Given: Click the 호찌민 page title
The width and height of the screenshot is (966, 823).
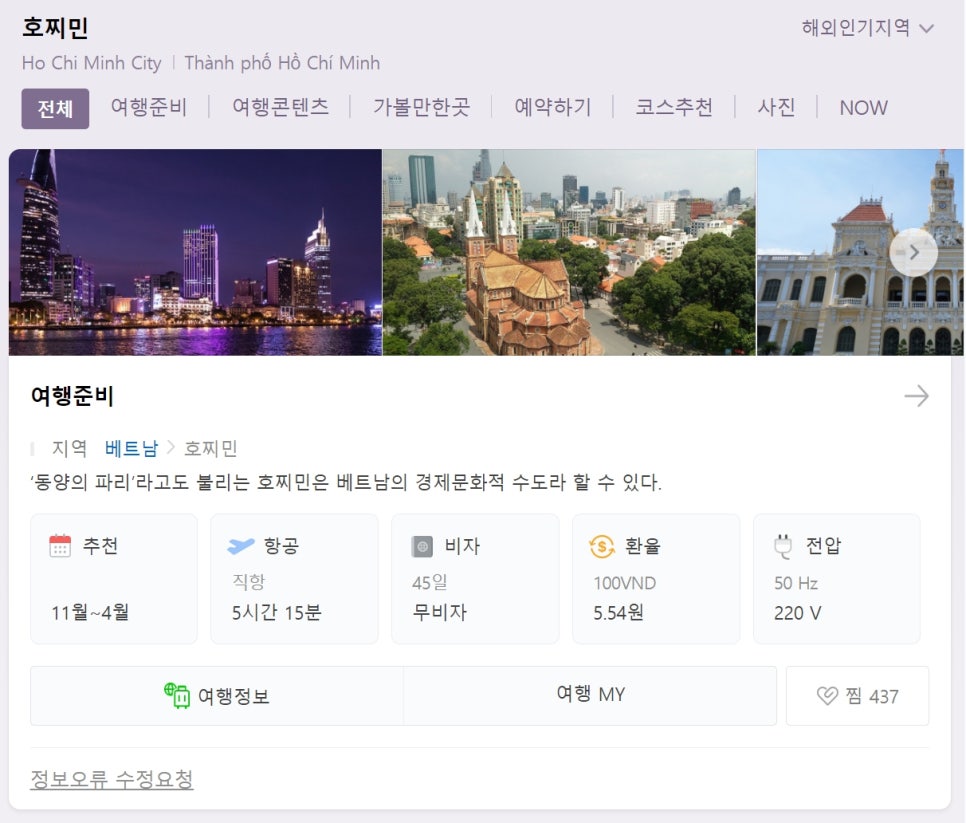Looking at the screenshot, I should [x=55, y=28].
